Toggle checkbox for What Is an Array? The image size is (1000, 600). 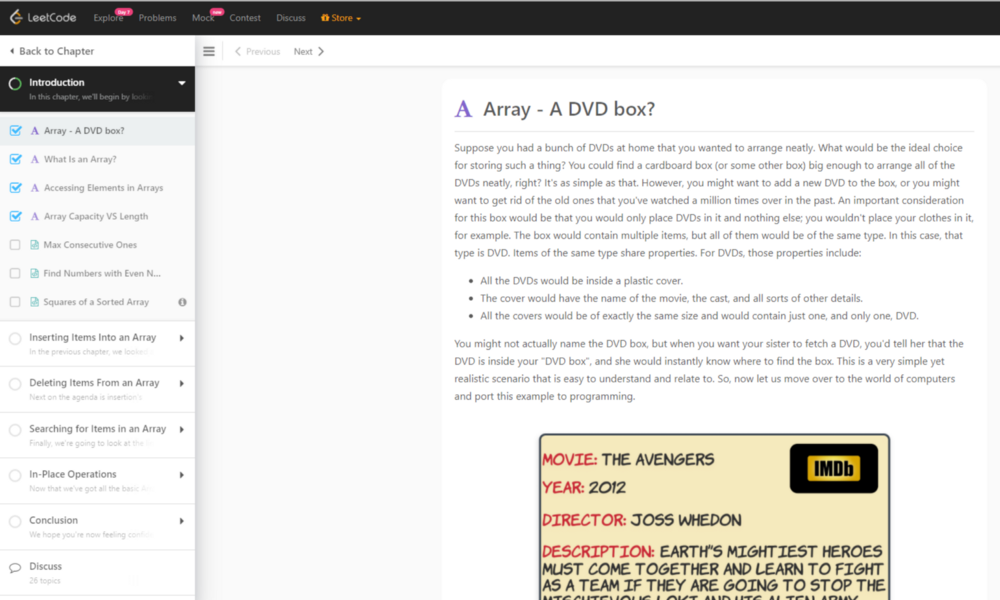15,159
